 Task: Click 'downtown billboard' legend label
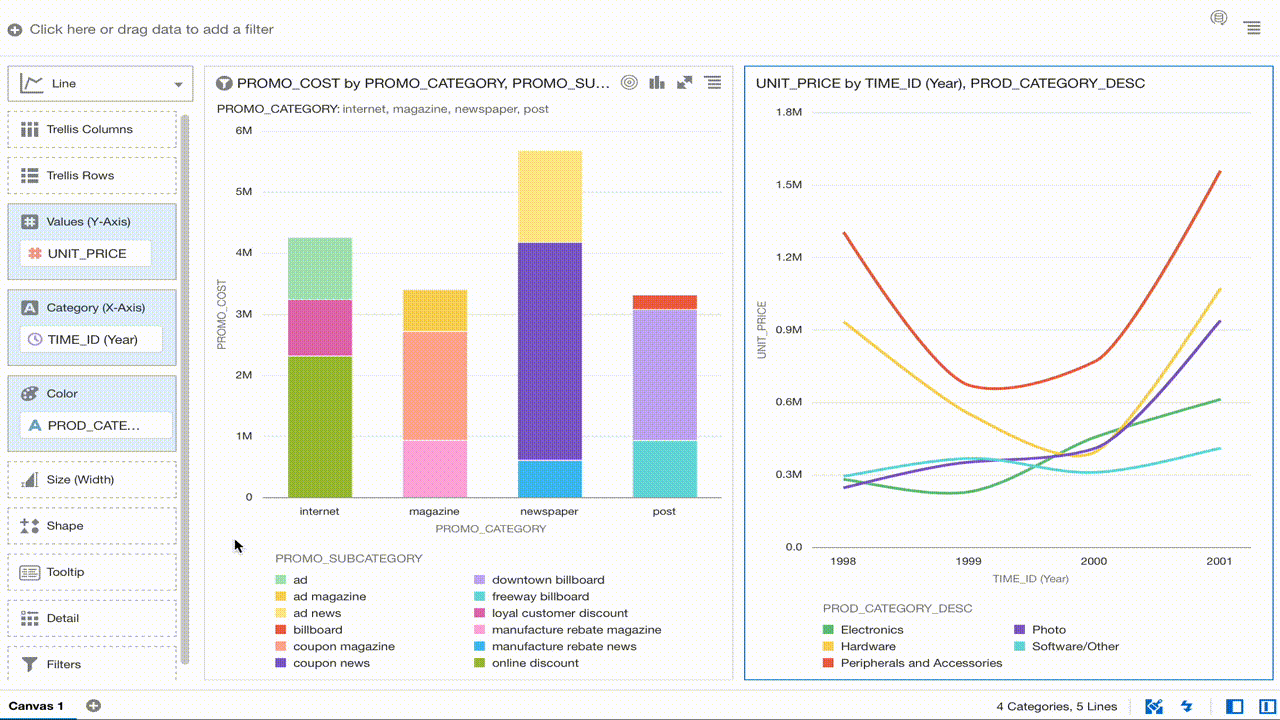[x=548, y=580]
